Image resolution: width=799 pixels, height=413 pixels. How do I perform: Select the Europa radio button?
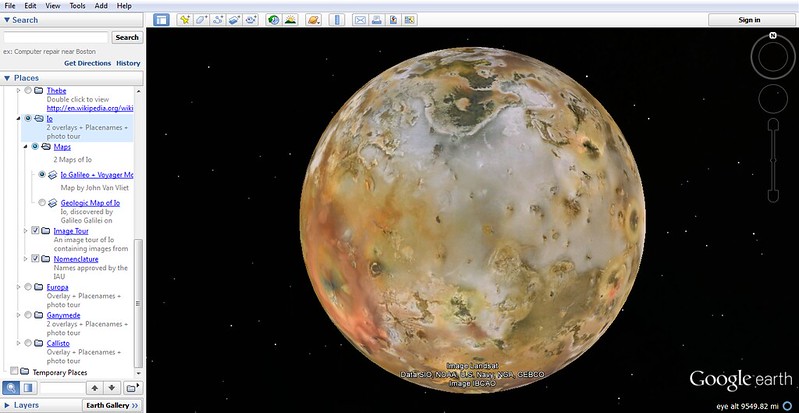(28, 287)
